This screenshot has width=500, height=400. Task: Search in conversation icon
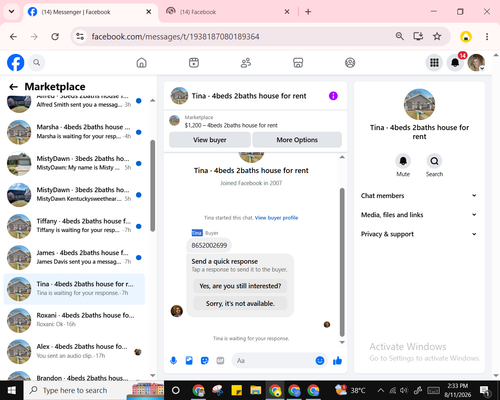434,161
